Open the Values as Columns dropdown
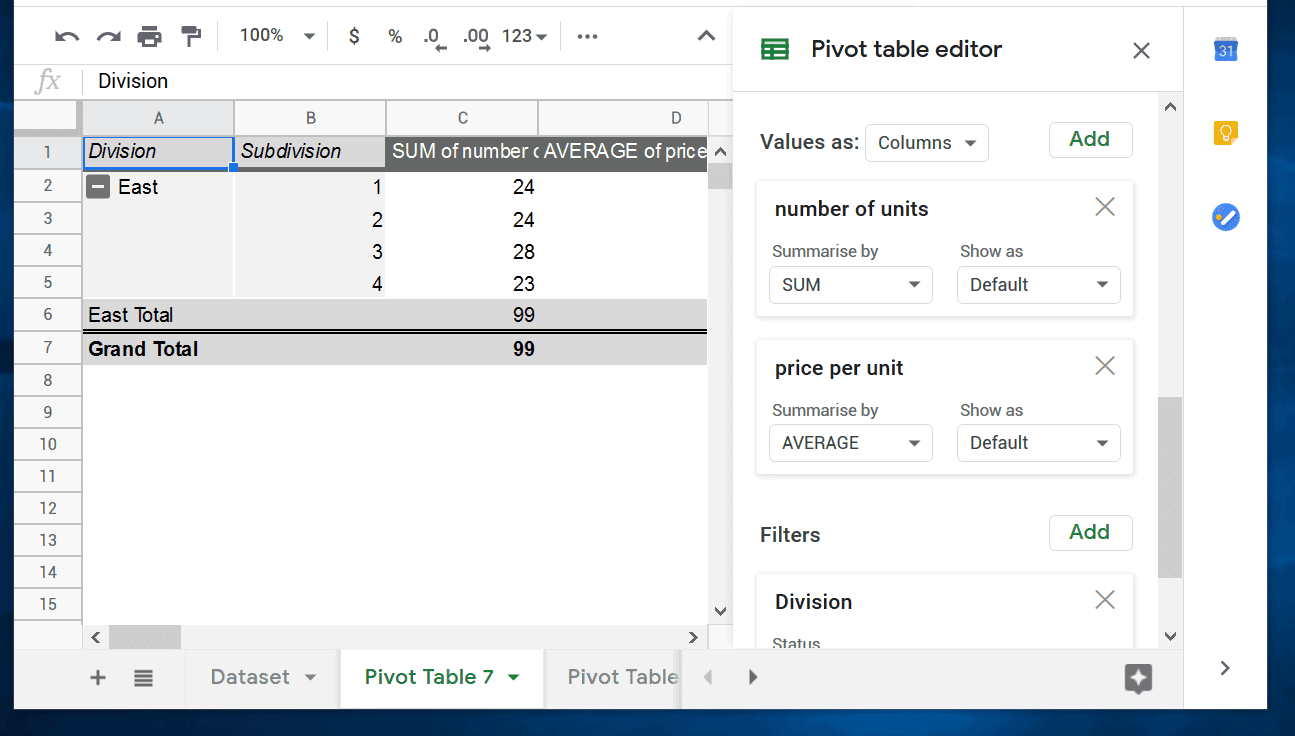Image resolution: width=1295 pixels, height=736 pixels. pyautogui.click(x=926, y=142)
